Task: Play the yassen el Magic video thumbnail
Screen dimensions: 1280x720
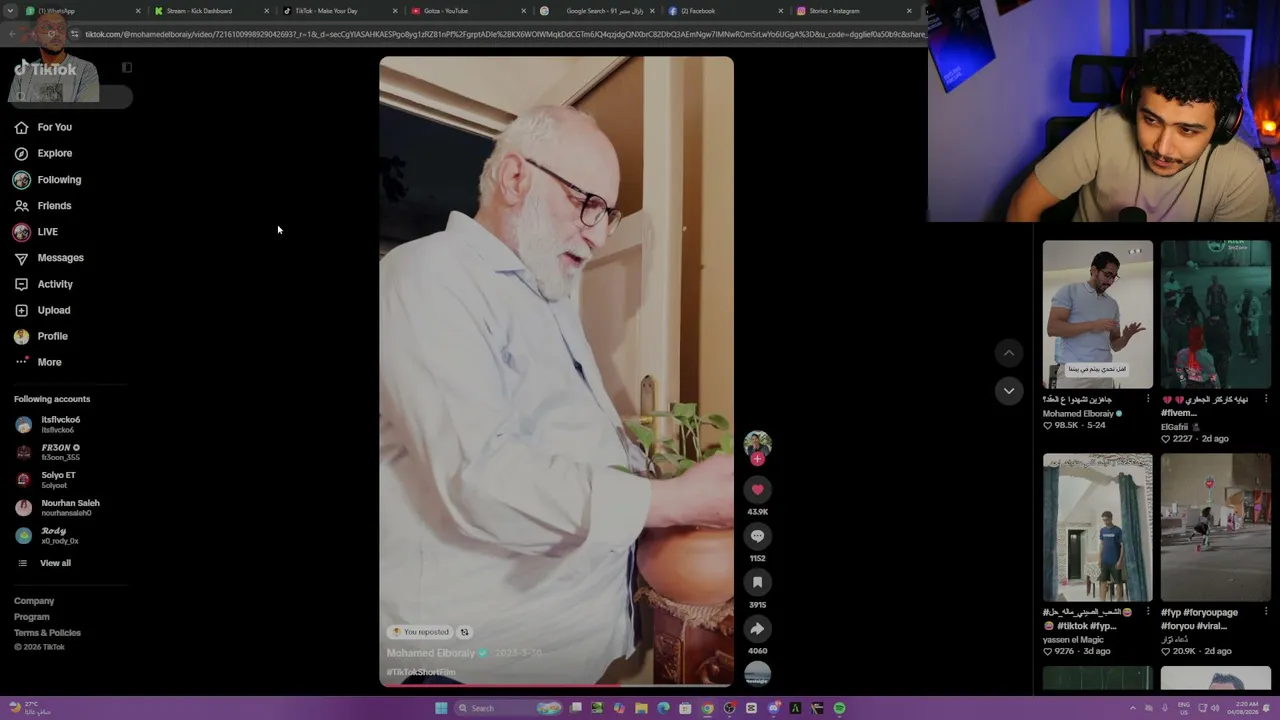Action: 1097,527
